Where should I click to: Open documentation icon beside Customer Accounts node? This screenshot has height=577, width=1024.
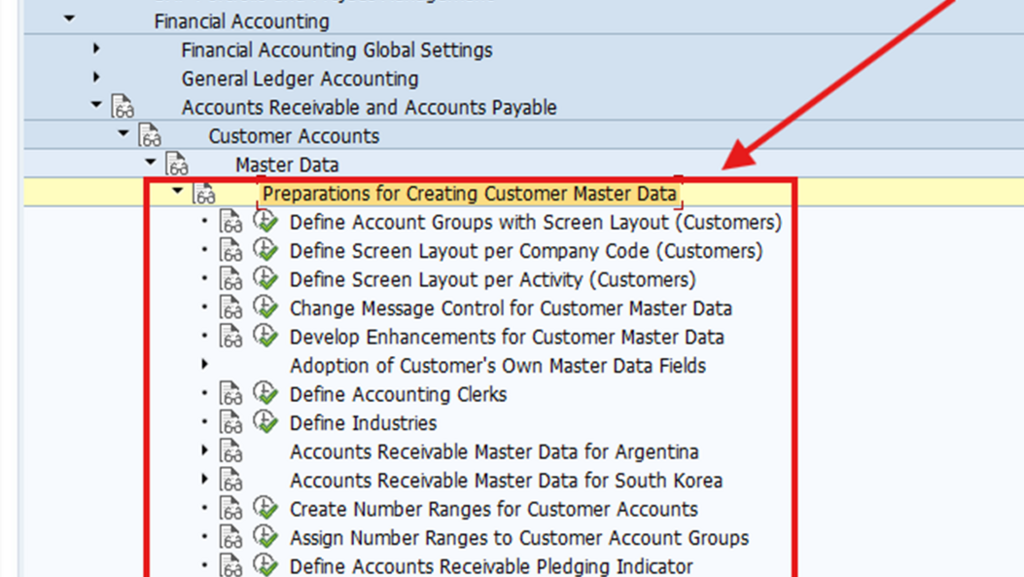coord(150,136)
